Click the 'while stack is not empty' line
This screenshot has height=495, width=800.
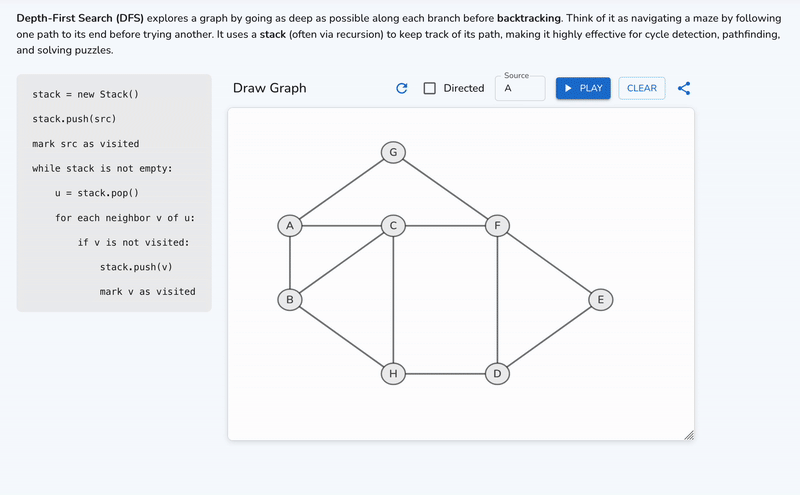(x=102, y=168)
